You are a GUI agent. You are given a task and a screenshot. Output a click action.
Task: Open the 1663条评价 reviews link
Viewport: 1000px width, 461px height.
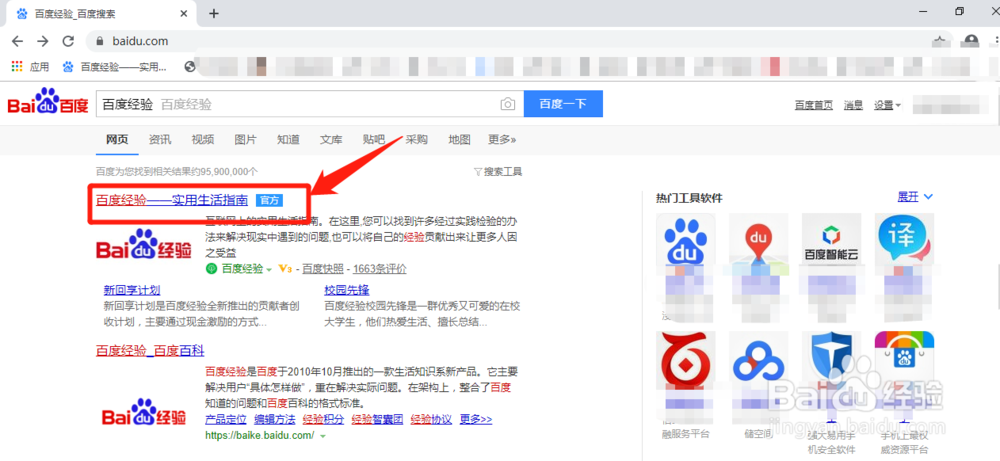click(x=379, y=269)
